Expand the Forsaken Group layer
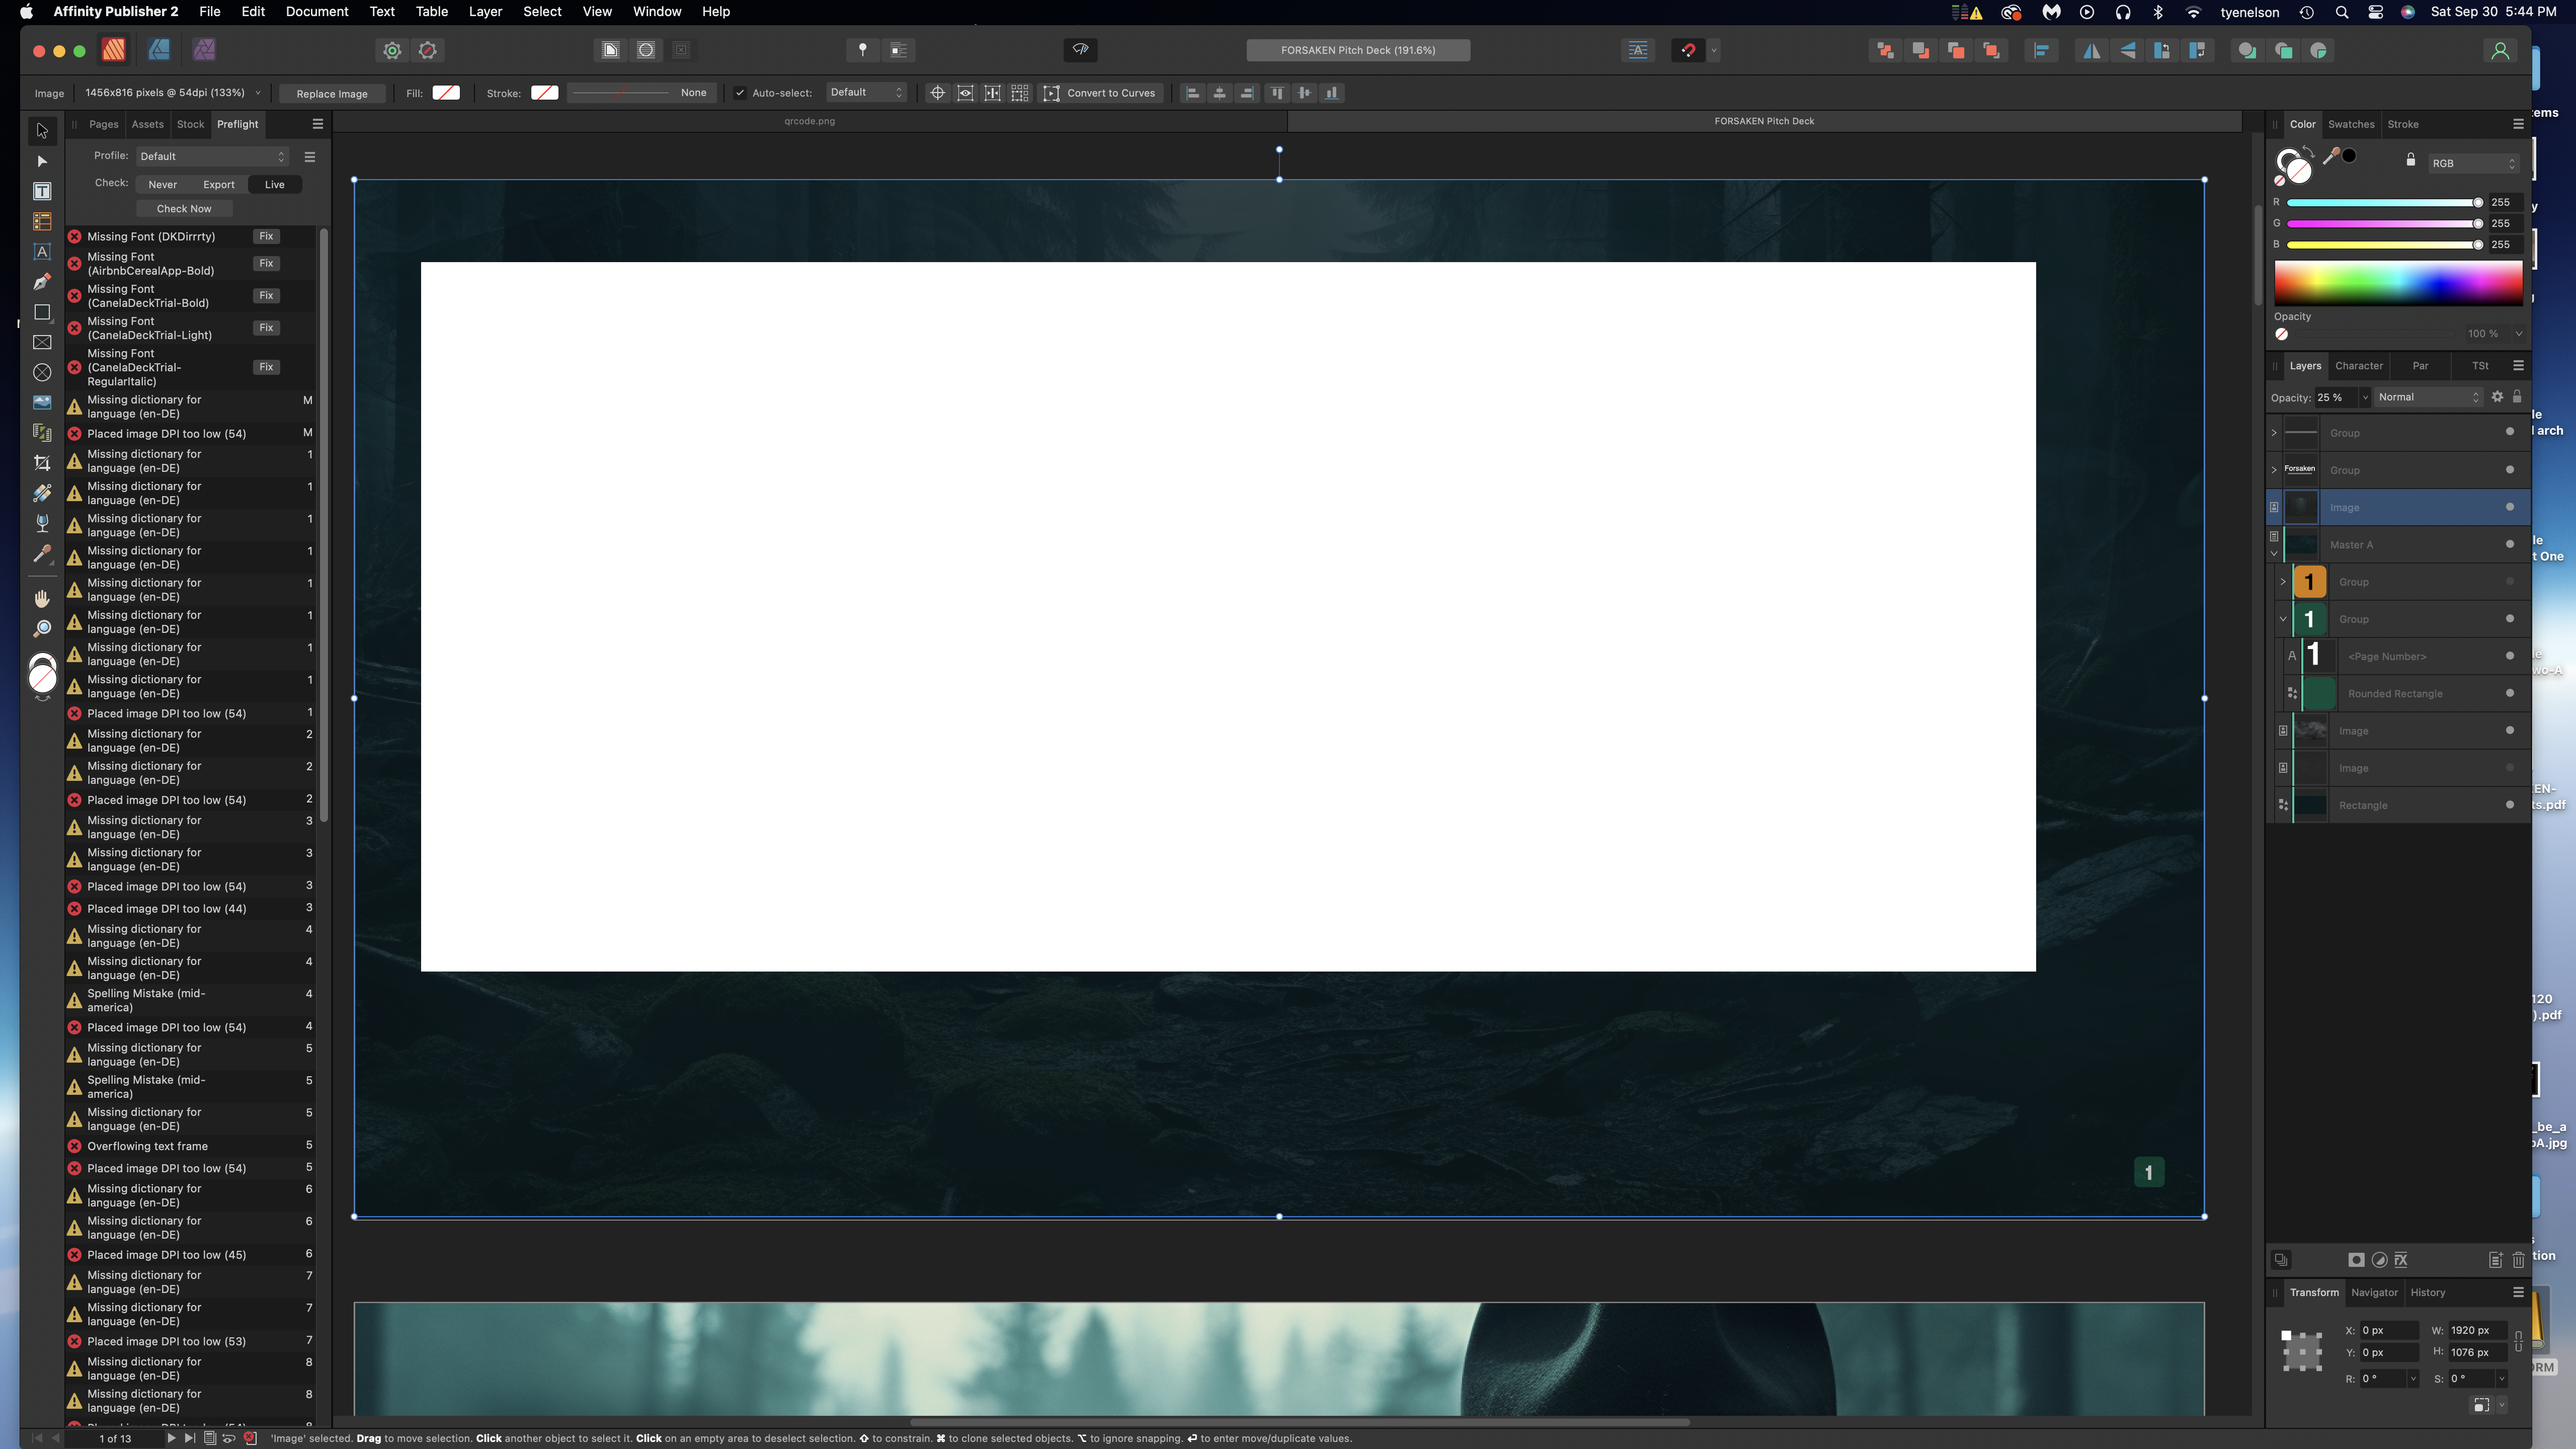 (2274, 470)
